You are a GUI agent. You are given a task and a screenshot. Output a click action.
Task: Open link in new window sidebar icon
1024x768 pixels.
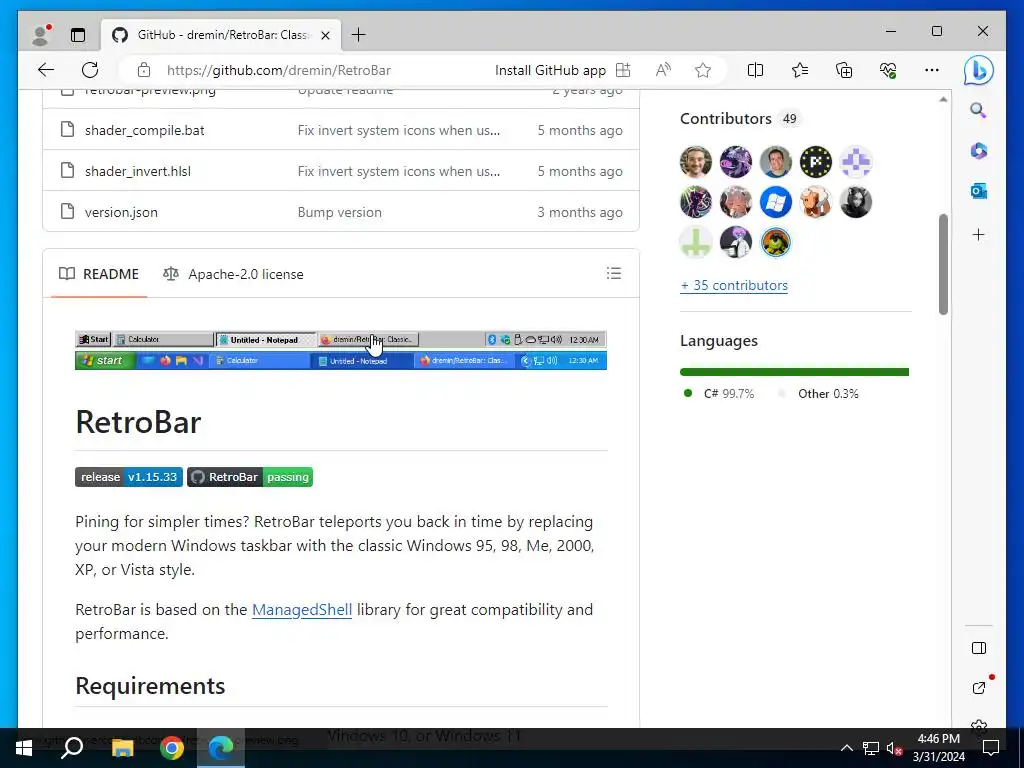978,687
